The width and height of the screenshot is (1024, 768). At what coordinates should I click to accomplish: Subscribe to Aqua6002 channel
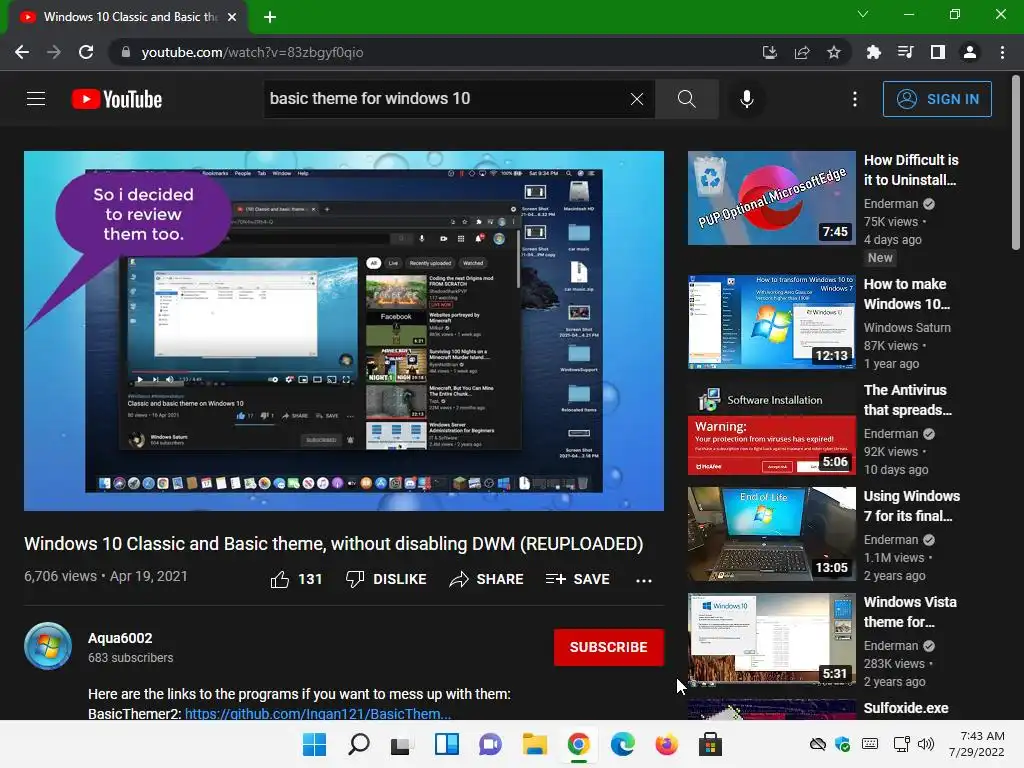click(609, 647)
